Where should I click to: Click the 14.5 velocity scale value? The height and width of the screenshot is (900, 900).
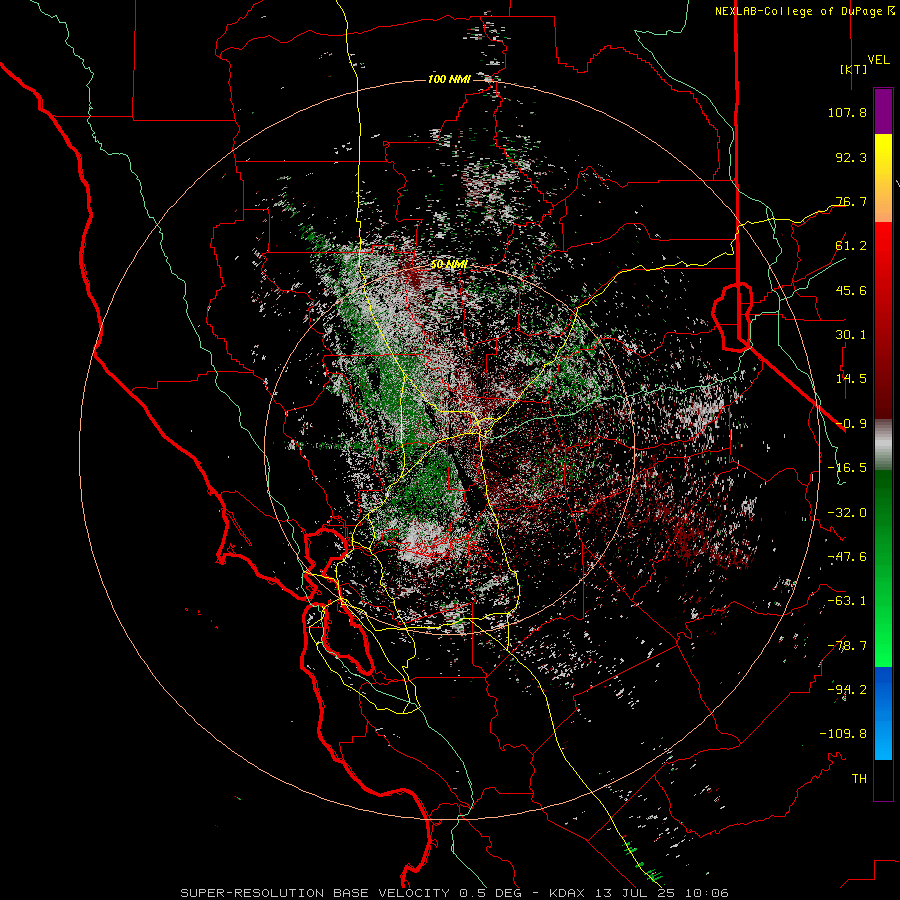tap(851, 379)
